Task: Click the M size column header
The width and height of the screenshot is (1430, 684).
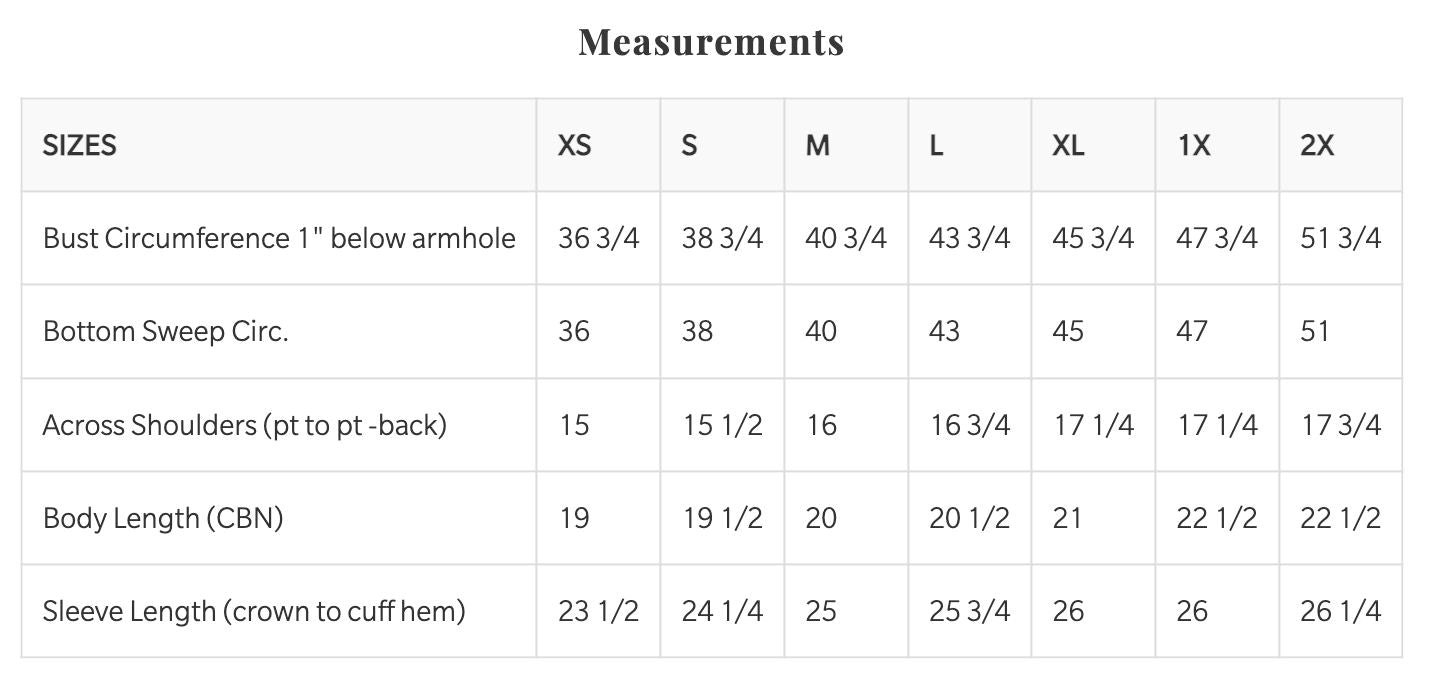Action: coord(818,146)
